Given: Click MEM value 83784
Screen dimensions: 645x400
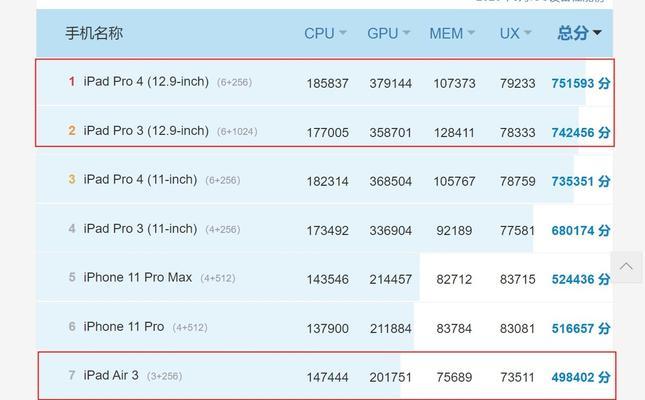Looking at the screenshot, I should click(x=454, y=328).
